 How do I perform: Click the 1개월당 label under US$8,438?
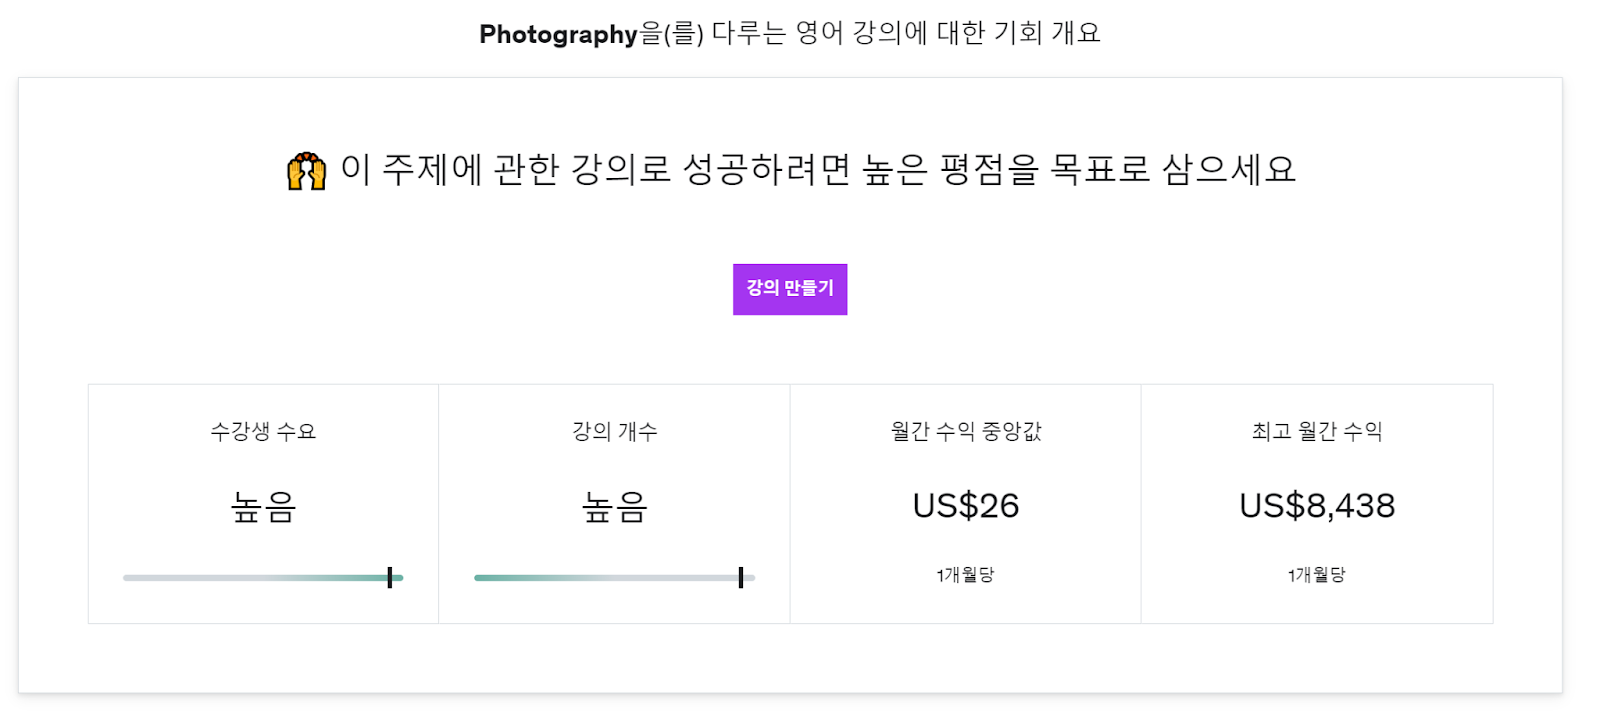1316,574
